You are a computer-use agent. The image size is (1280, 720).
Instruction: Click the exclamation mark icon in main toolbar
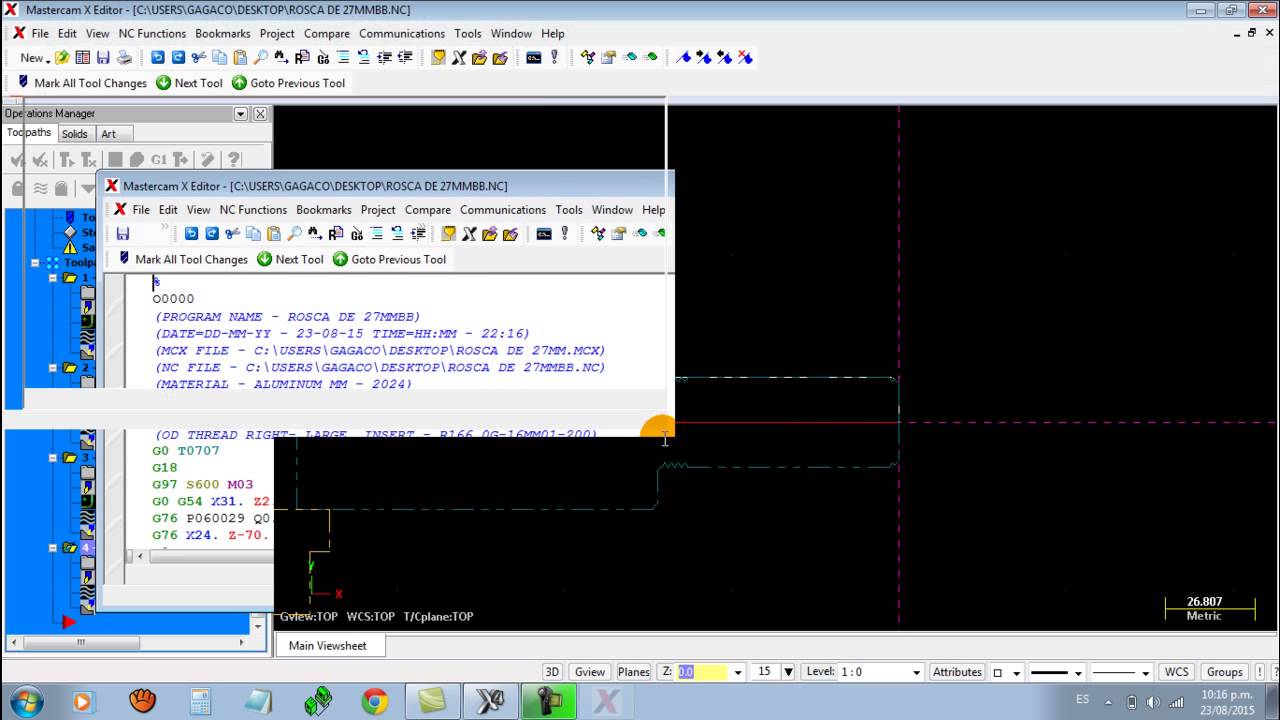(x=554, y=58)
